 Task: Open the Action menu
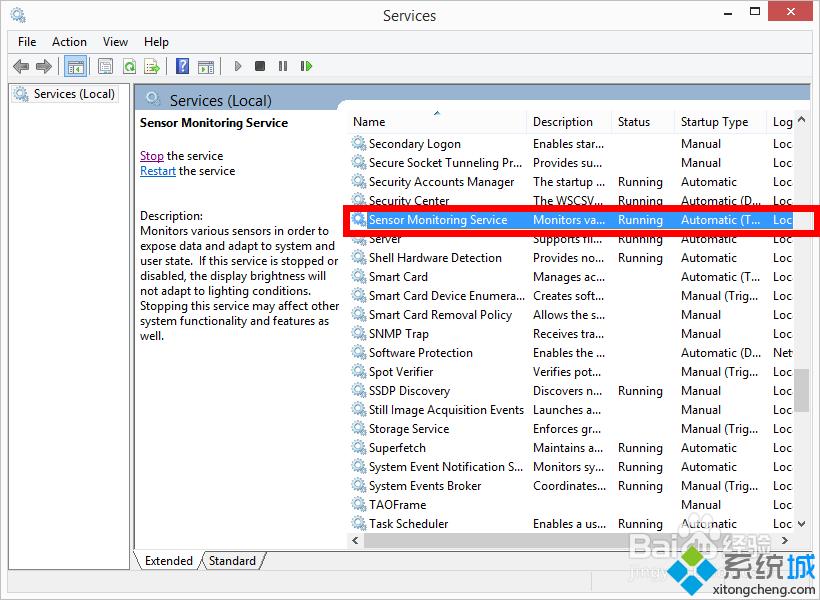coord(69,42)
